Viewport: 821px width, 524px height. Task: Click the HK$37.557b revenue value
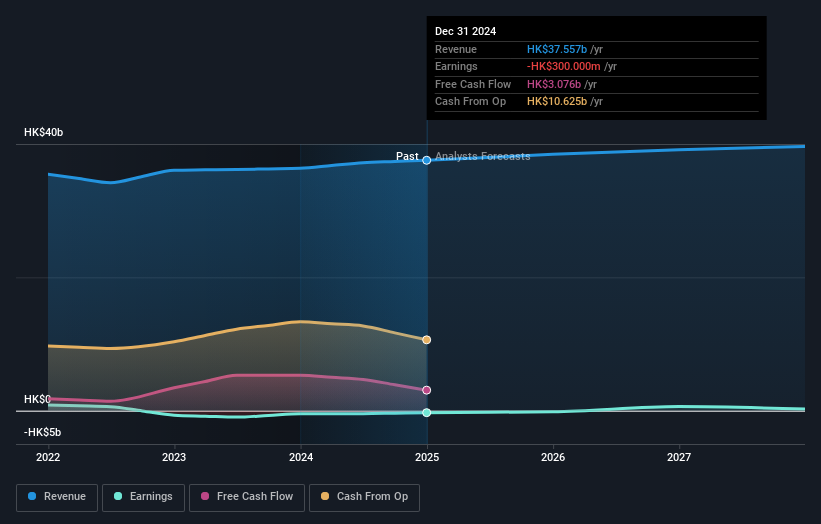pyautogui.click(x=557, y=49)
